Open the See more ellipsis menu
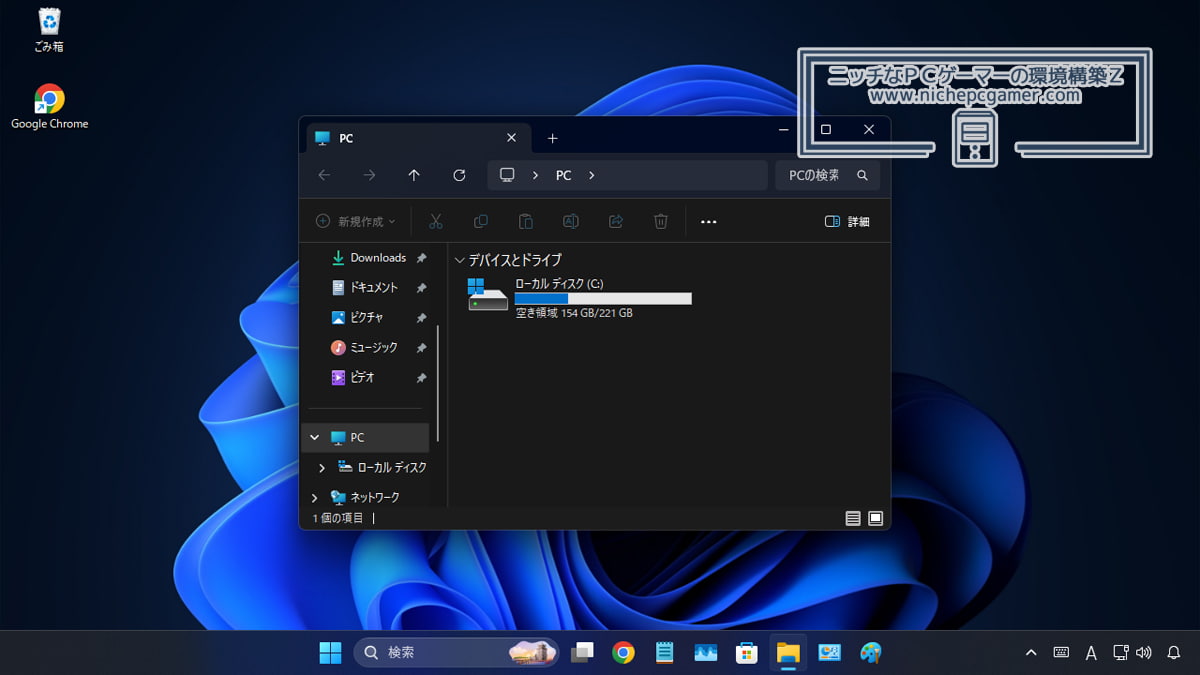 [709, 221]
